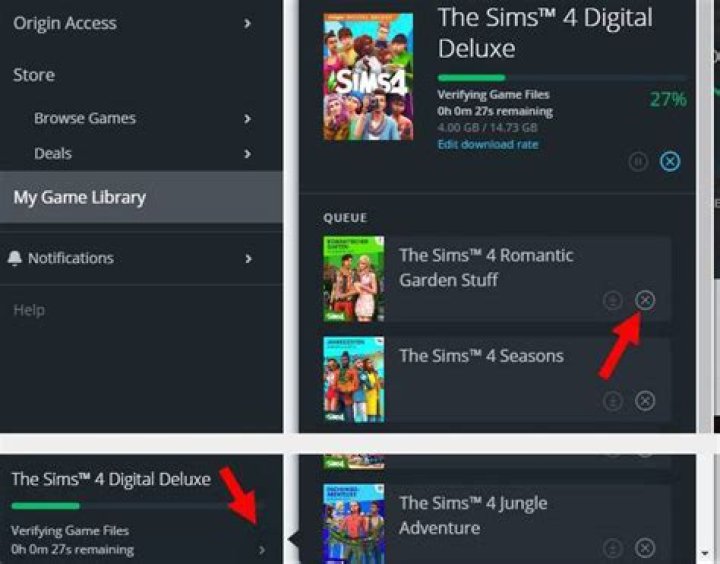This screenshot has width=720, height=564.
Task: Expand the Origin Access submenu arrow
Action: (248, 23)
